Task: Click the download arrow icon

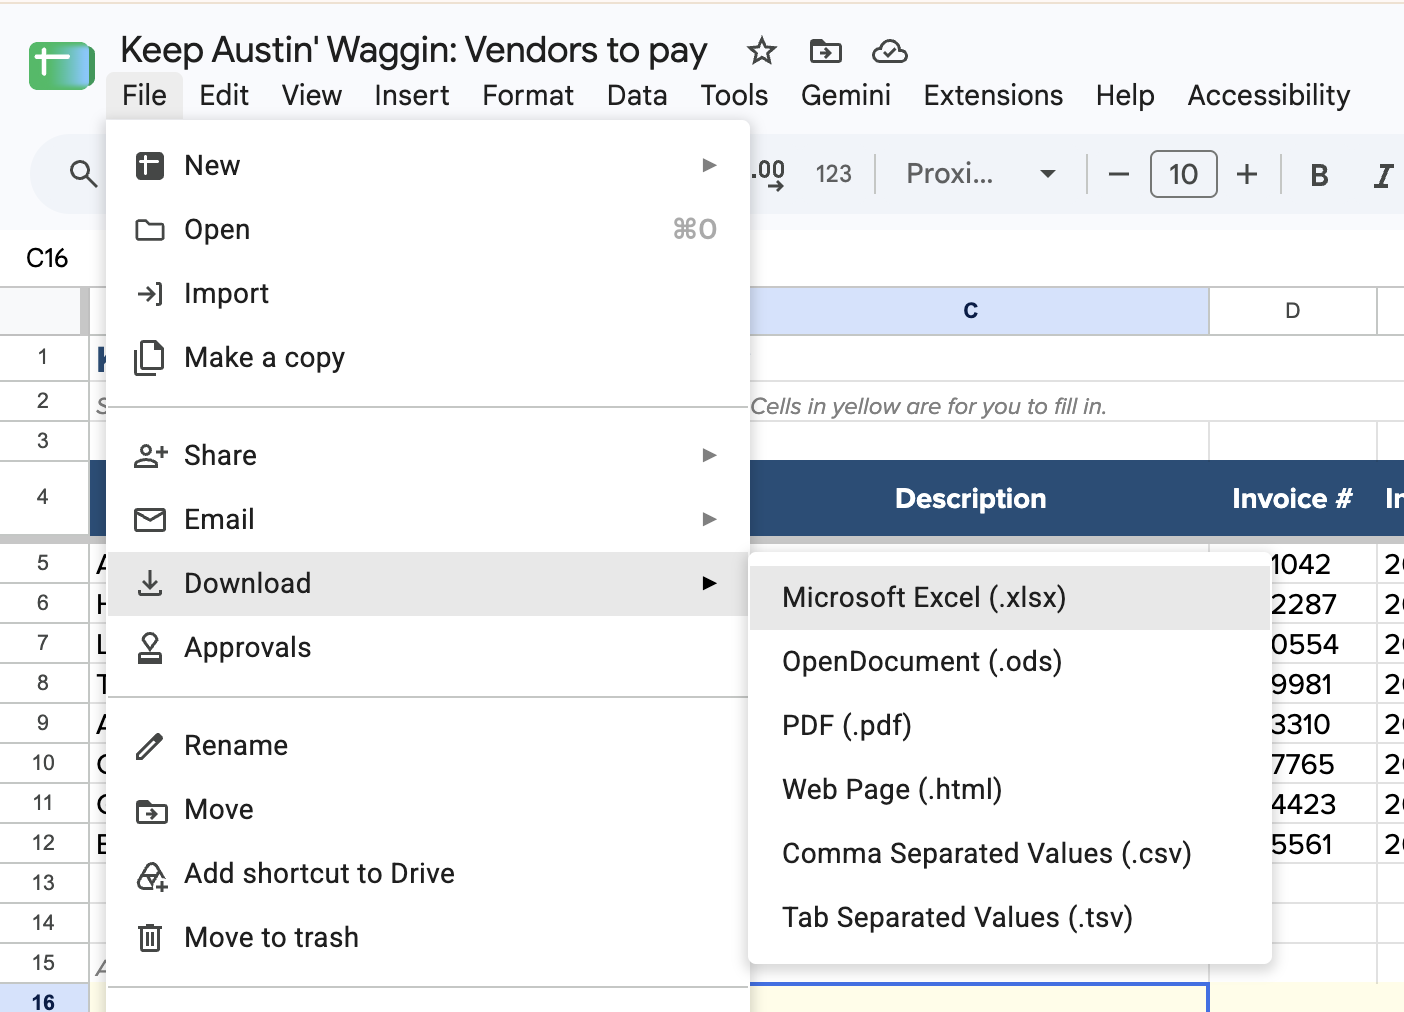Action: click(150, 584)
